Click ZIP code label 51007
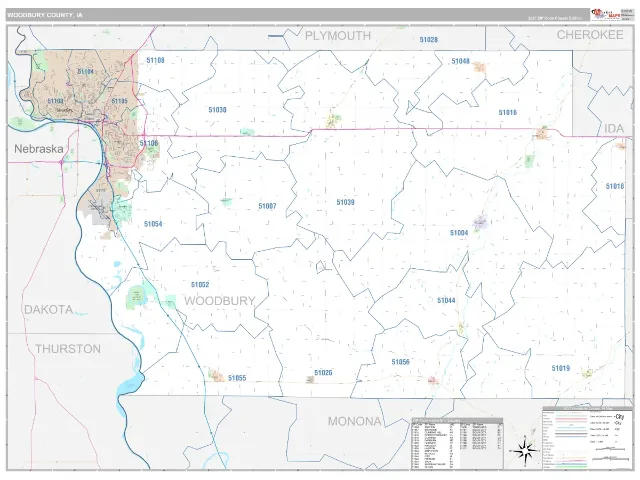 pyautogui.click(x=267, y=206)
